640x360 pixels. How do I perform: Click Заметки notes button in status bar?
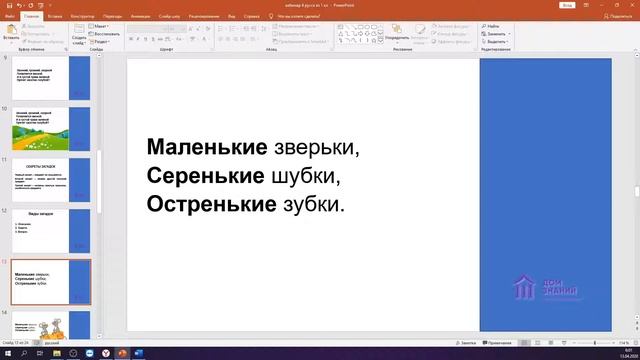point(466,343)
